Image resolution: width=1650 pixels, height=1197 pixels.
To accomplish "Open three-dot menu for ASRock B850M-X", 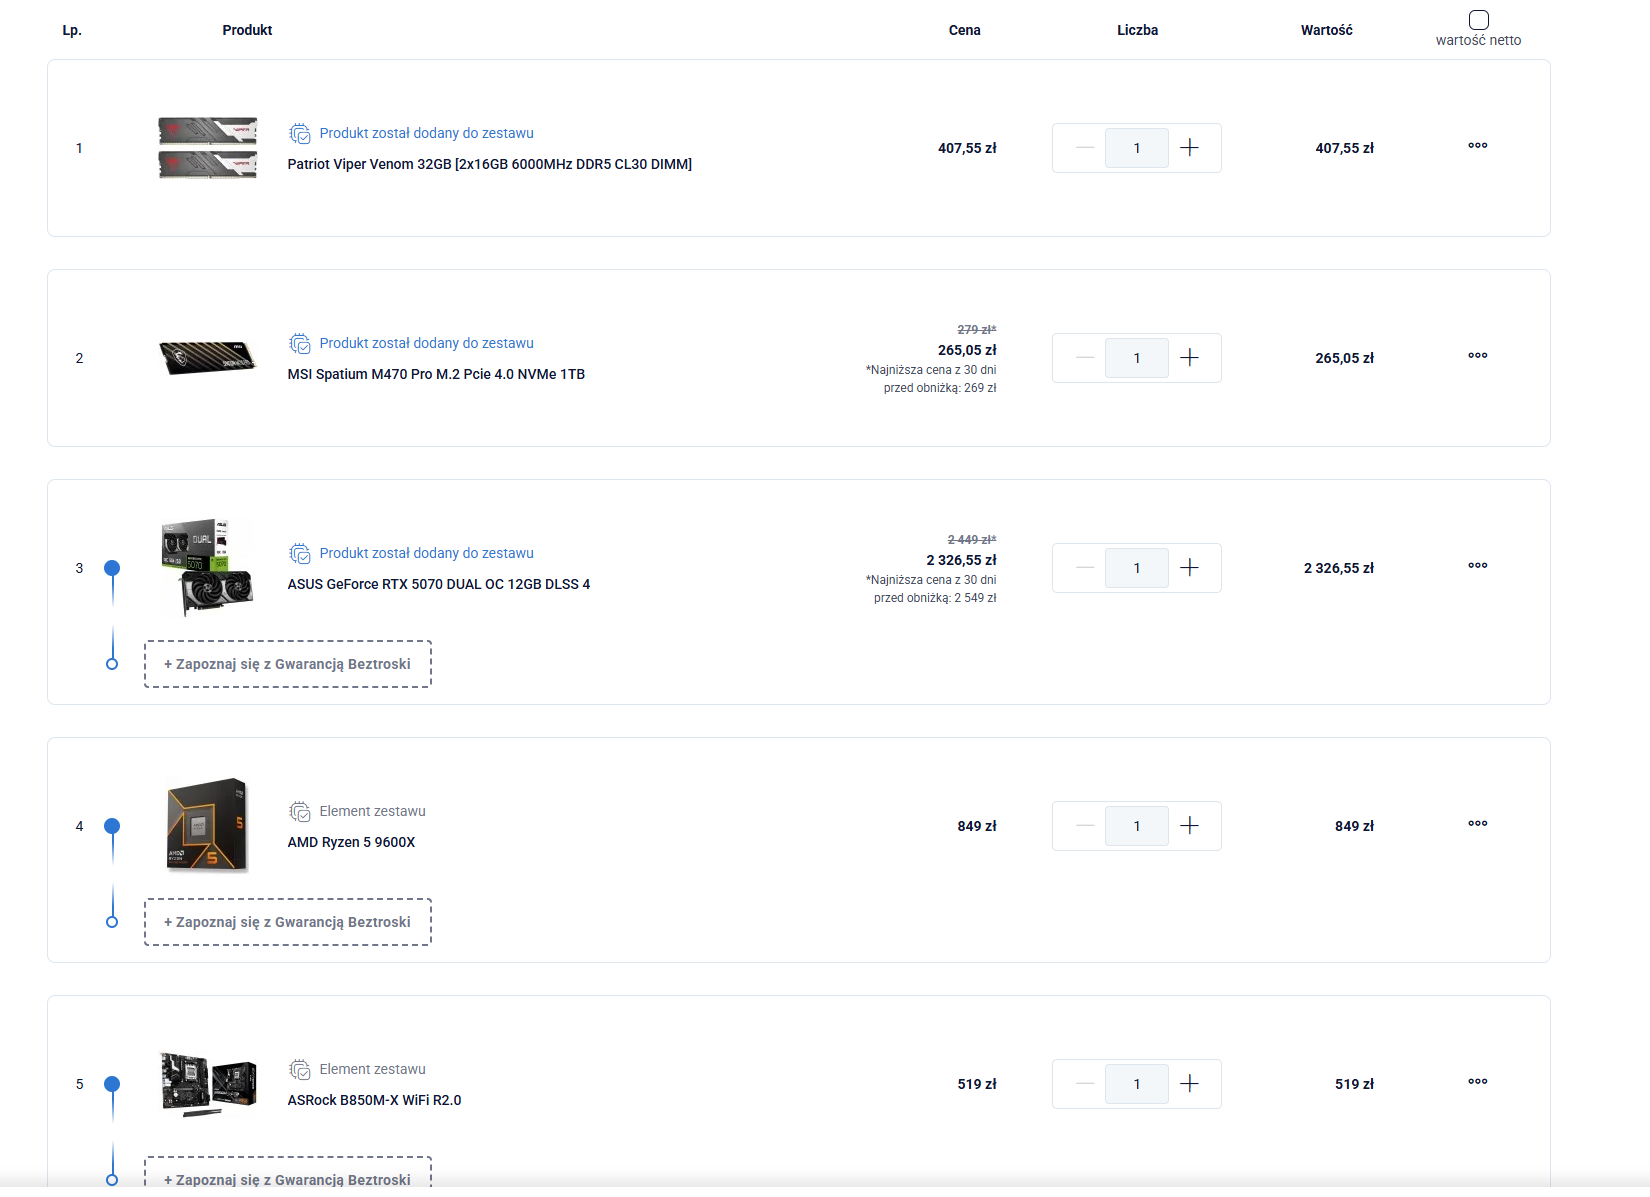I will [1477, 1082].
